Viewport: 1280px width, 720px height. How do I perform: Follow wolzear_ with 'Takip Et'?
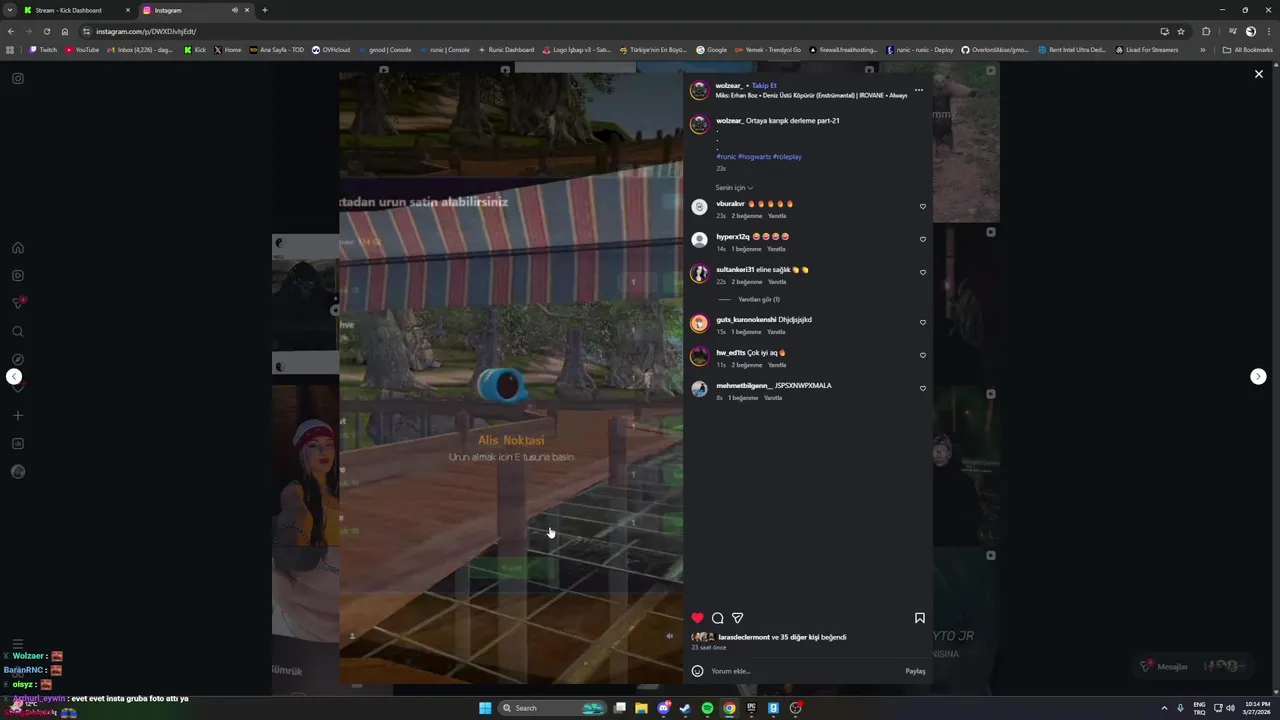point(764,86)
